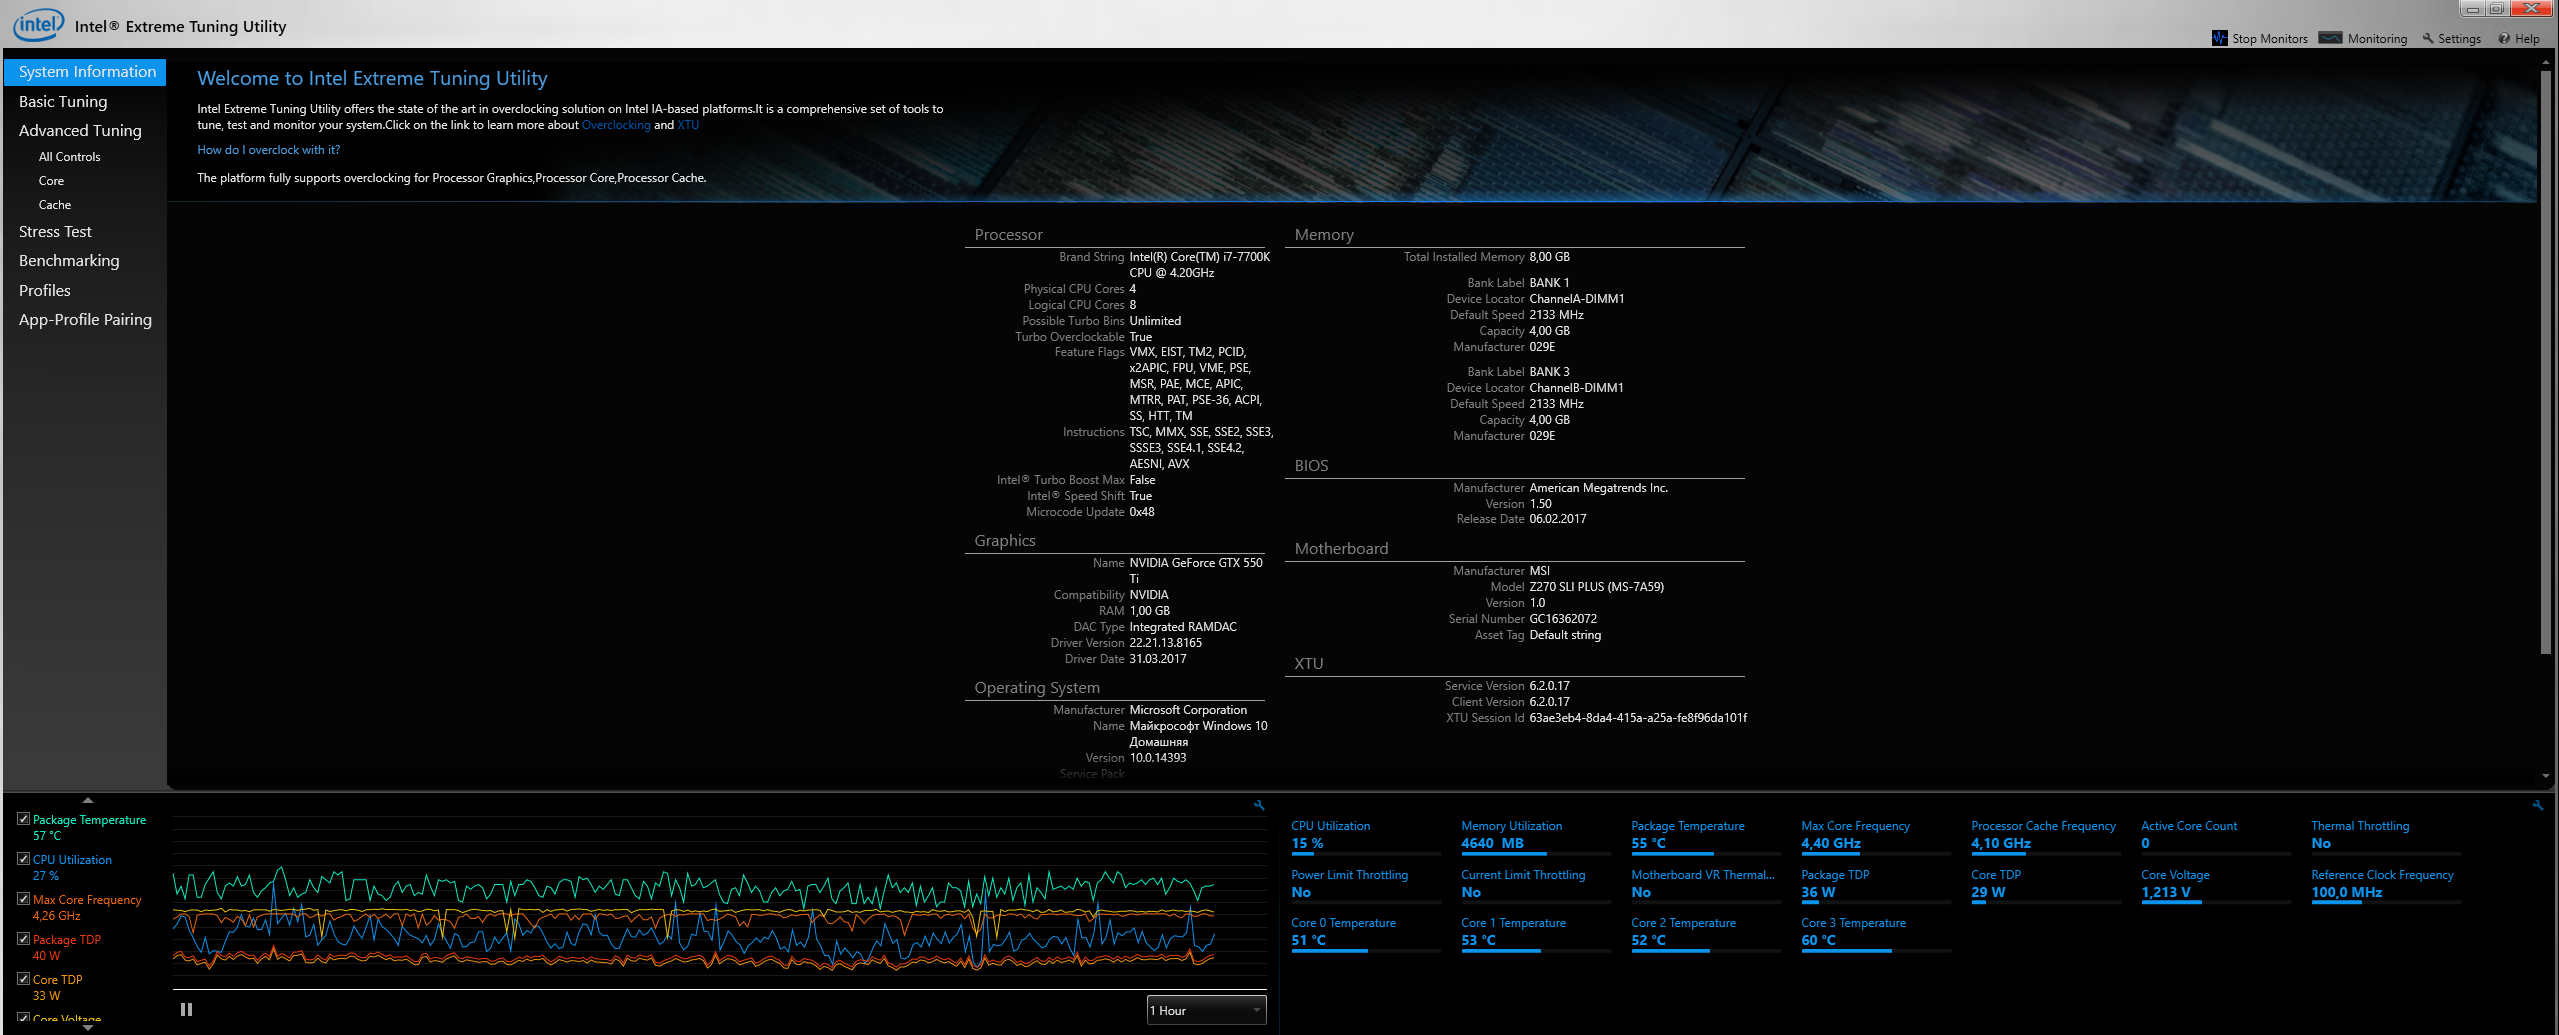The image size is (2559, 1035).
Task: Click the Intel logo in the title bar
Action: click(38, 25)
